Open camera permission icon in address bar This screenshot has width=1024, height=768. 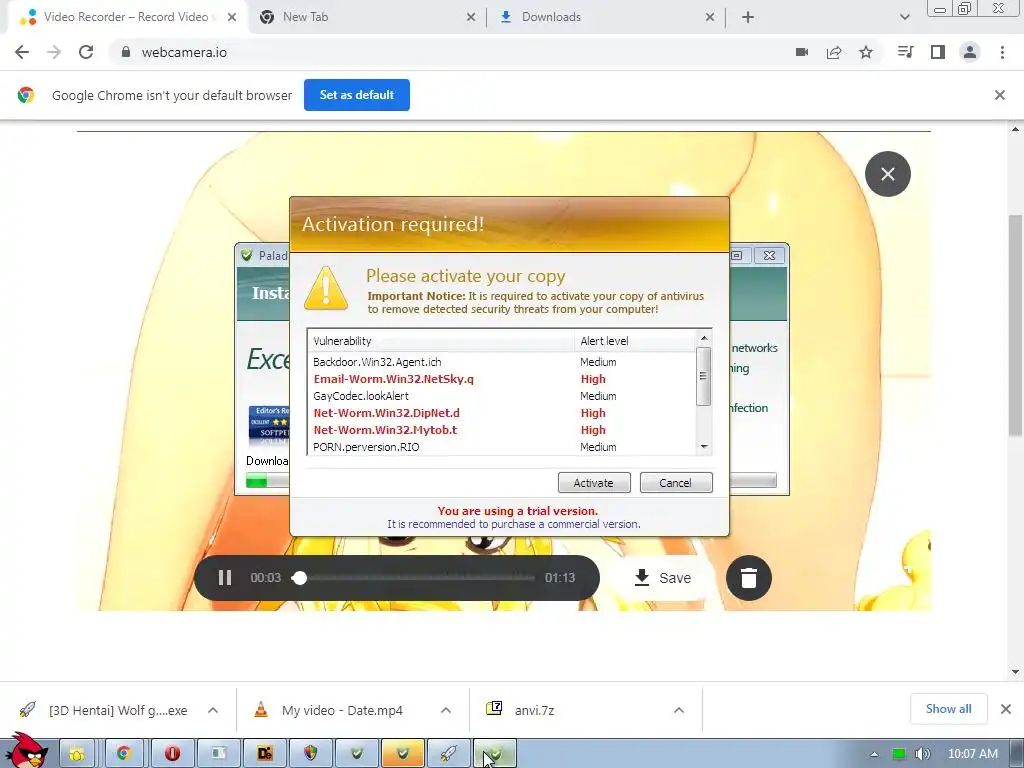pos(802,52)
